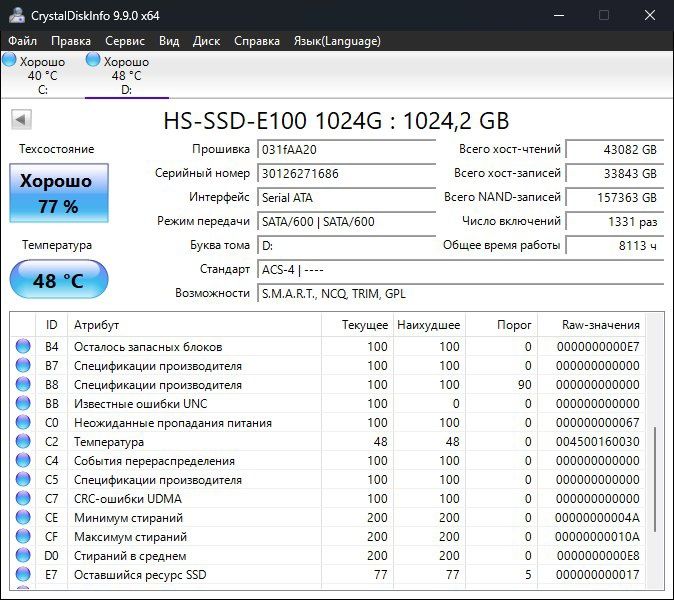
Task: Select row Осталось запасных блоков
Action: pos(328,346)
